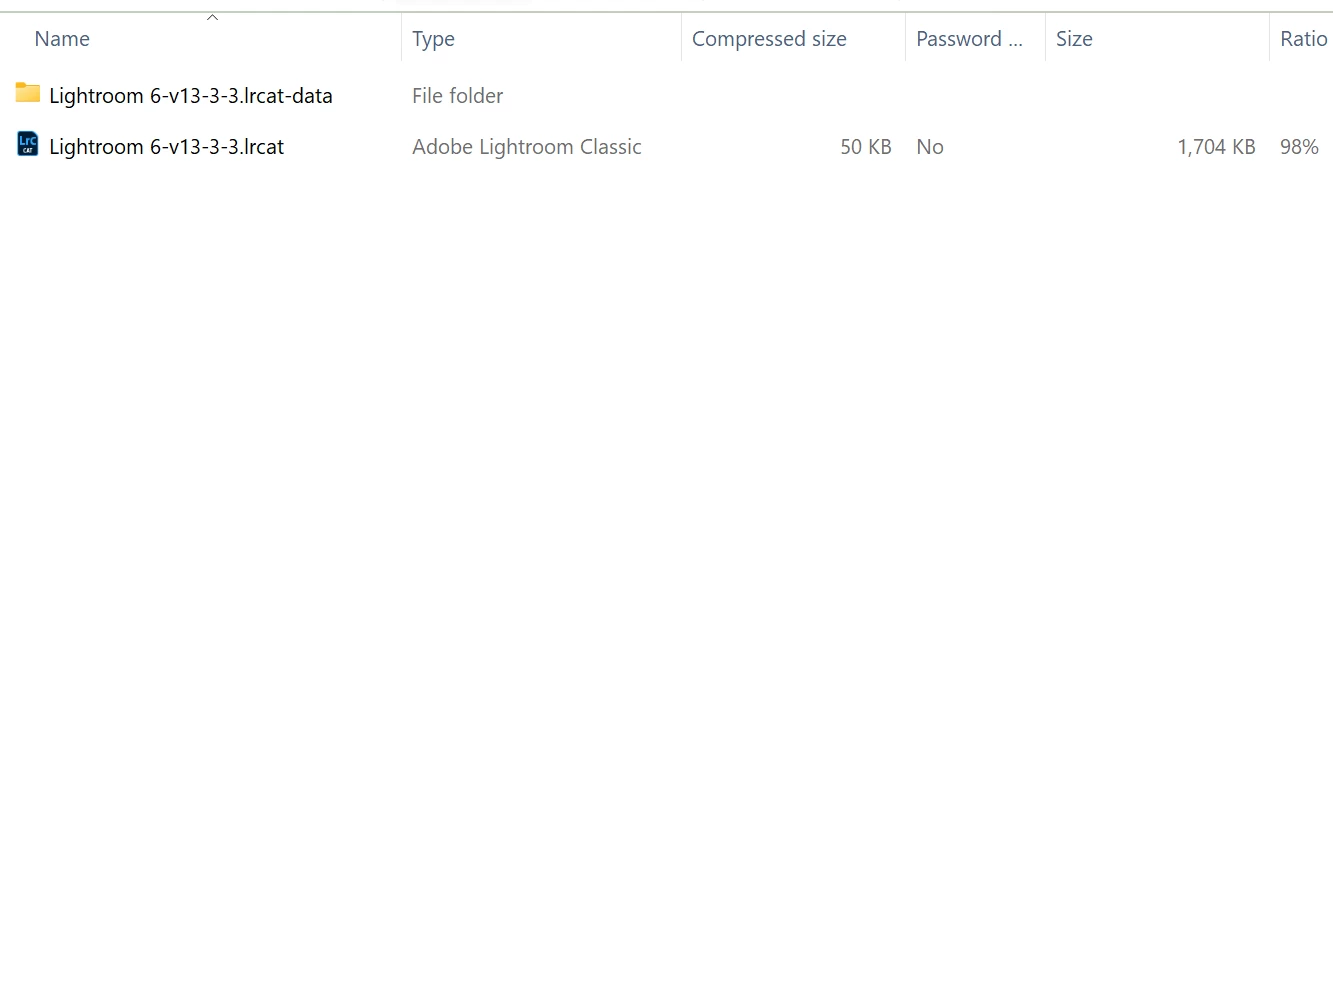Click the No password value
This screenshot has height=1004, width=1333.
pos(930,147)
